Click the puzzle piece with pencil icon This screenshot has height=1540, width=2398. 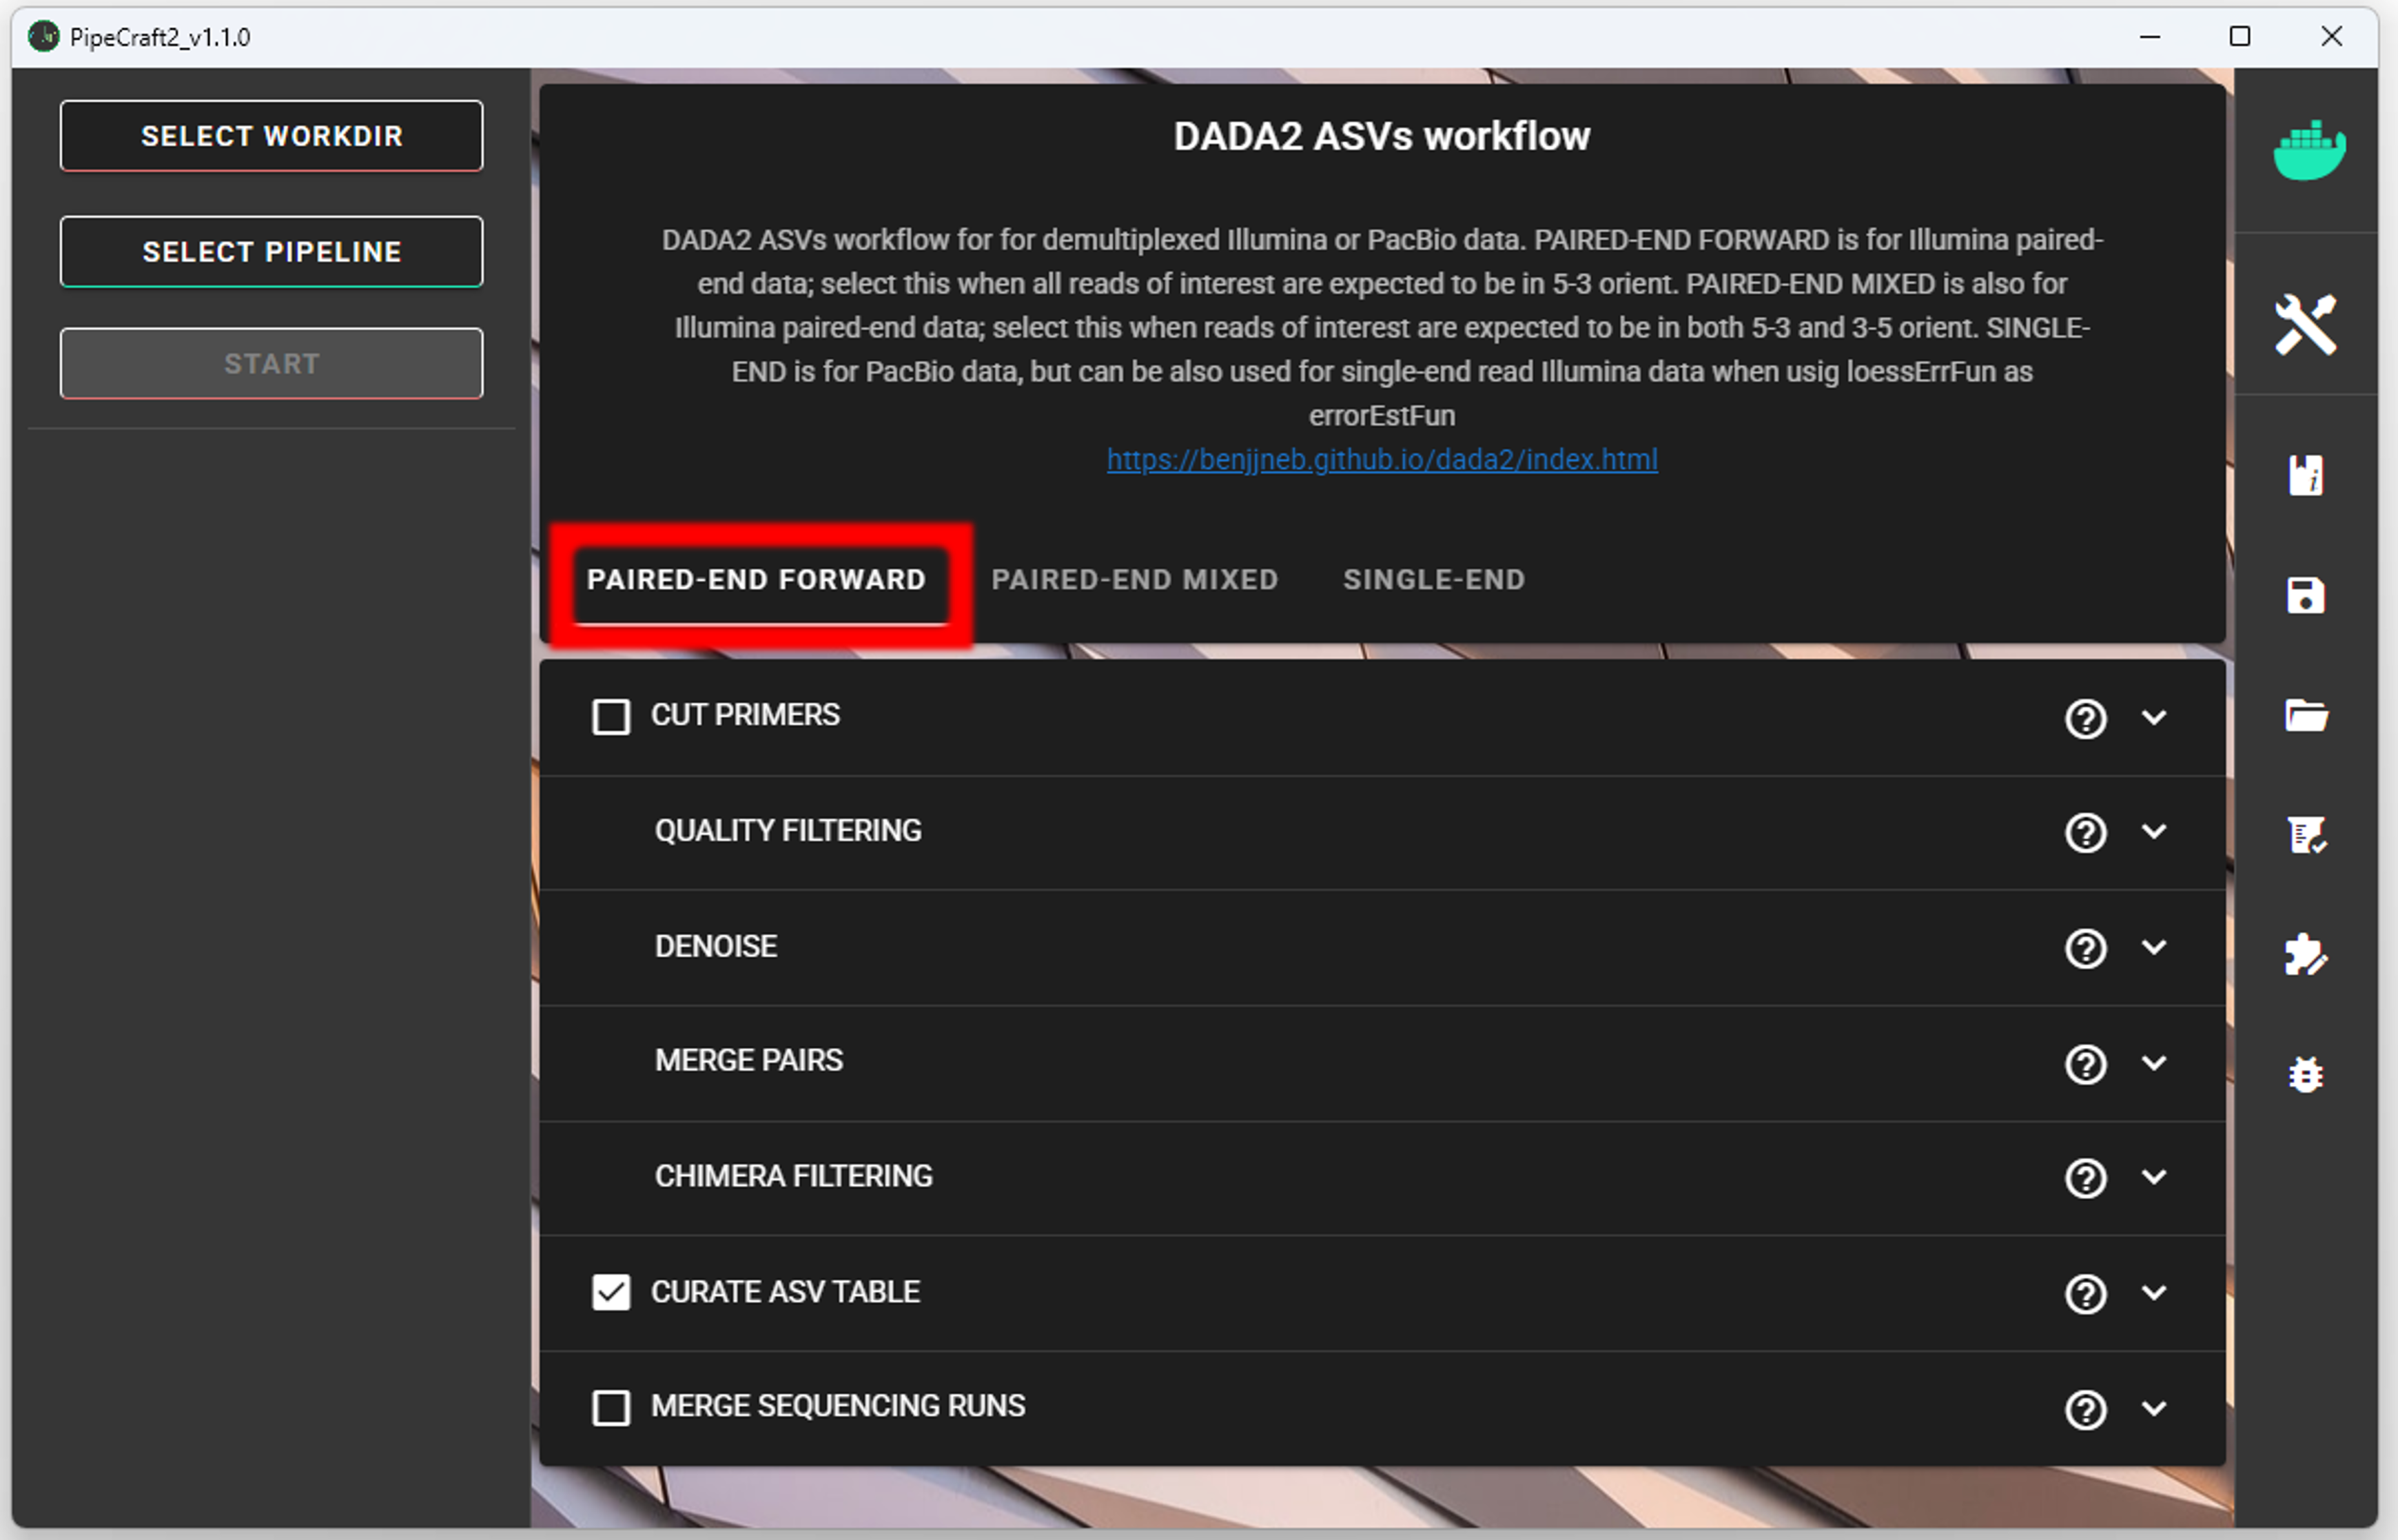tap(2306, 955)
